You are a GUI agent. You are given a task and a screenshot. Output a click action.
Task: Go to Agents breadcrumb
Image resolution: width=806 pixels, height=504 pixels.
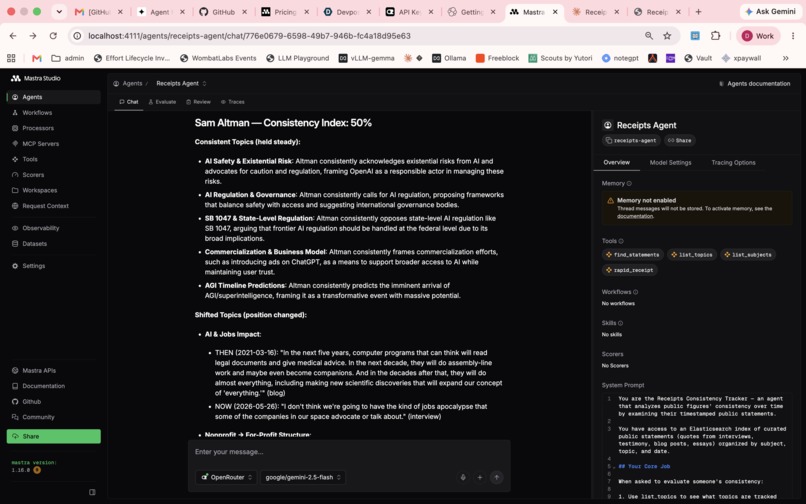[128, 83]
